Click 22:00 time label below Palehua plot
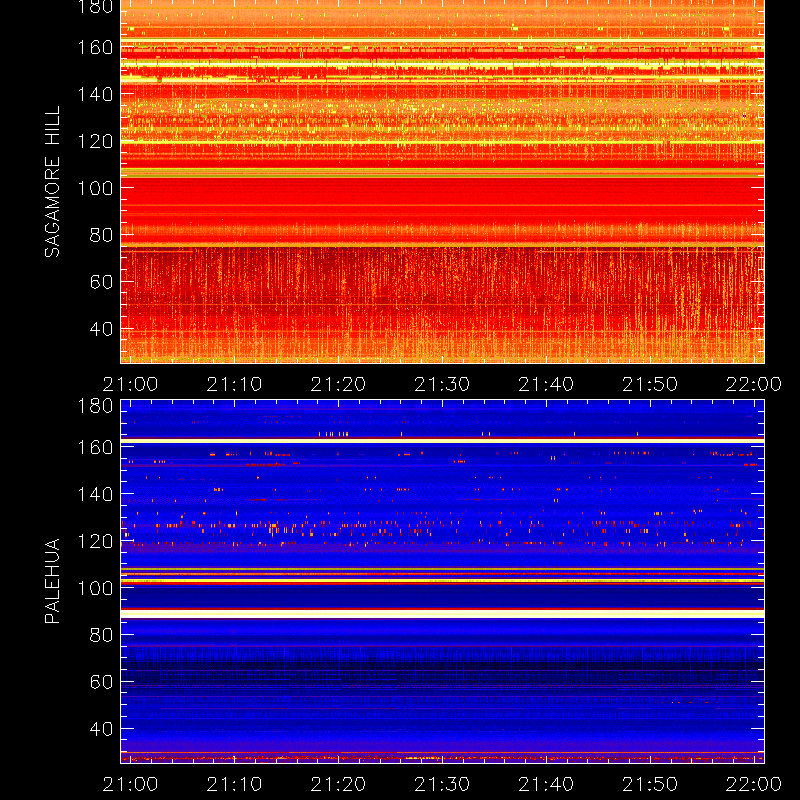This screenshot has height=800, width=800. [x=754, y=784]
